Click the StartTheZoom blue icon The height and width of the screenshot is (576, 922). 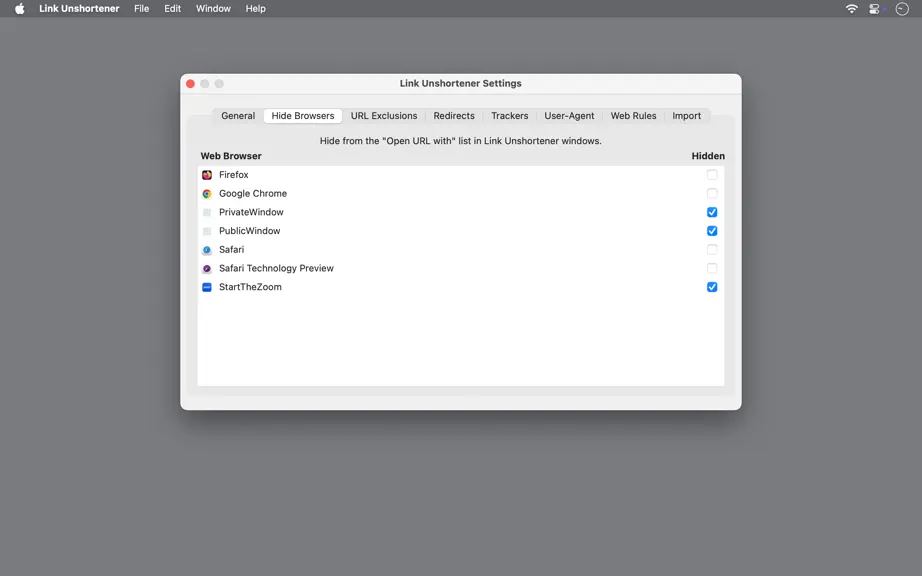207,287
